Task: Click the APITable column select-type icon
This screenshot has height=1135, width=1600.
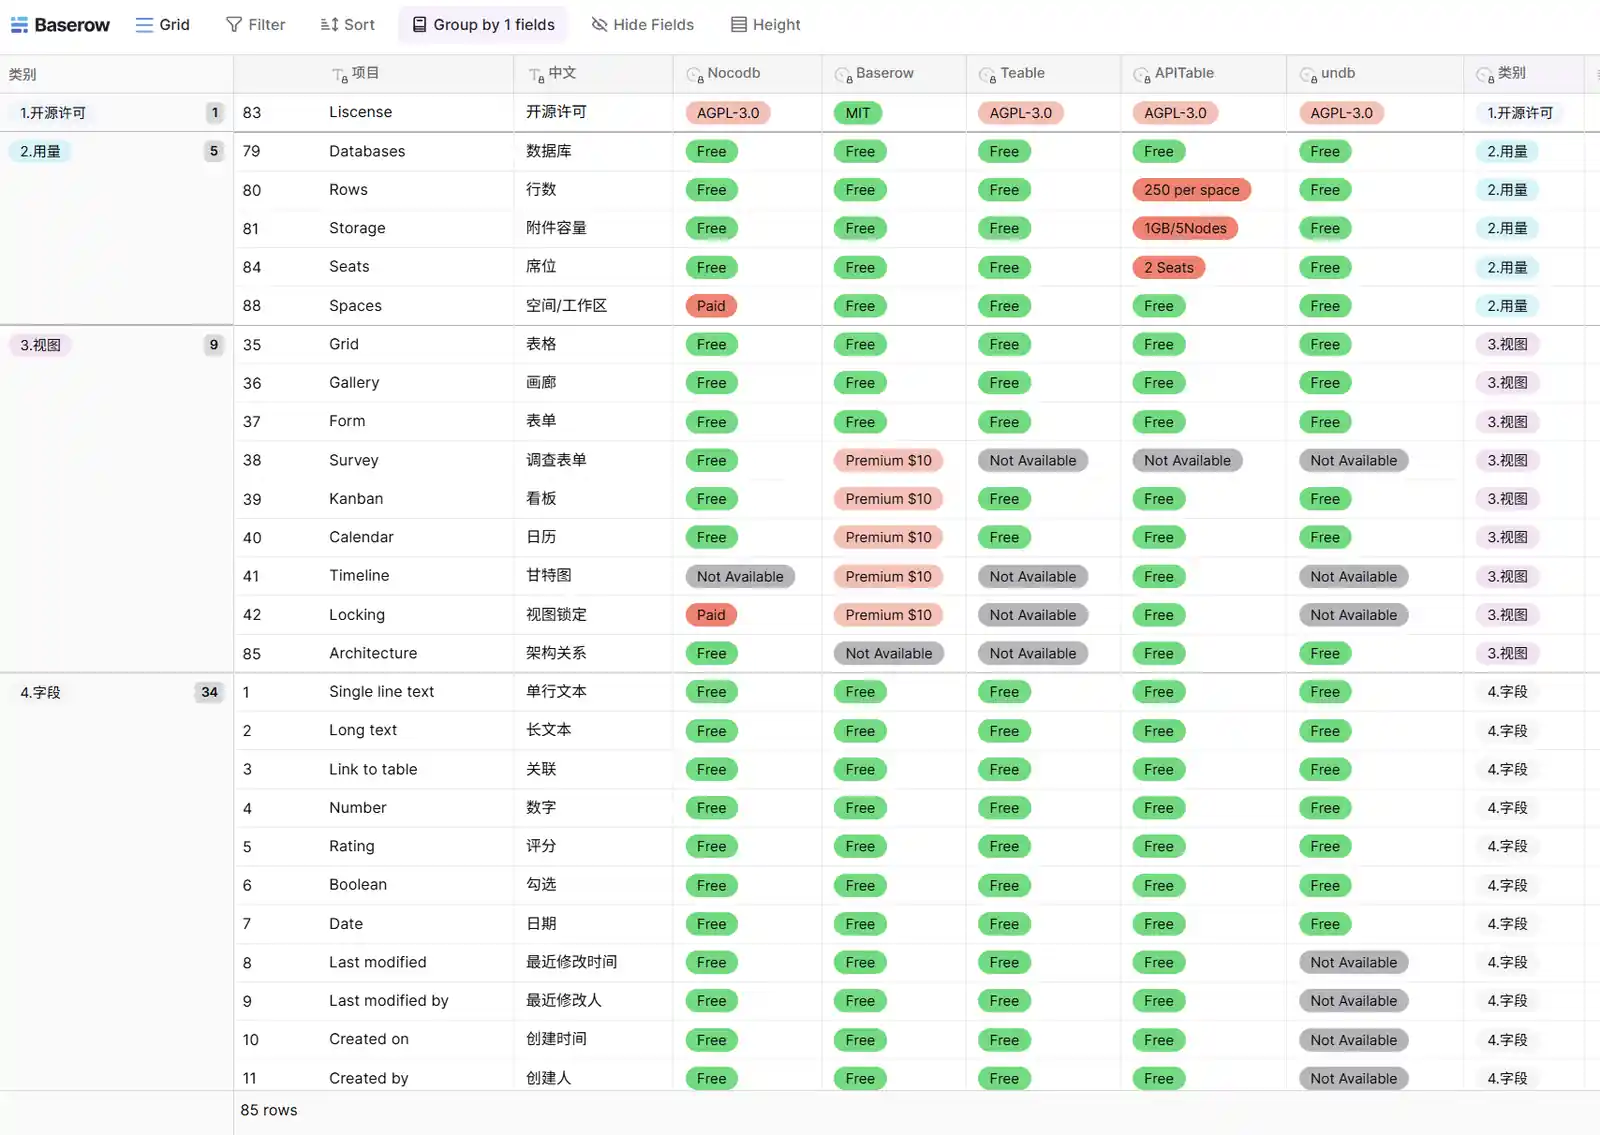Action: tap(1142, 75)
